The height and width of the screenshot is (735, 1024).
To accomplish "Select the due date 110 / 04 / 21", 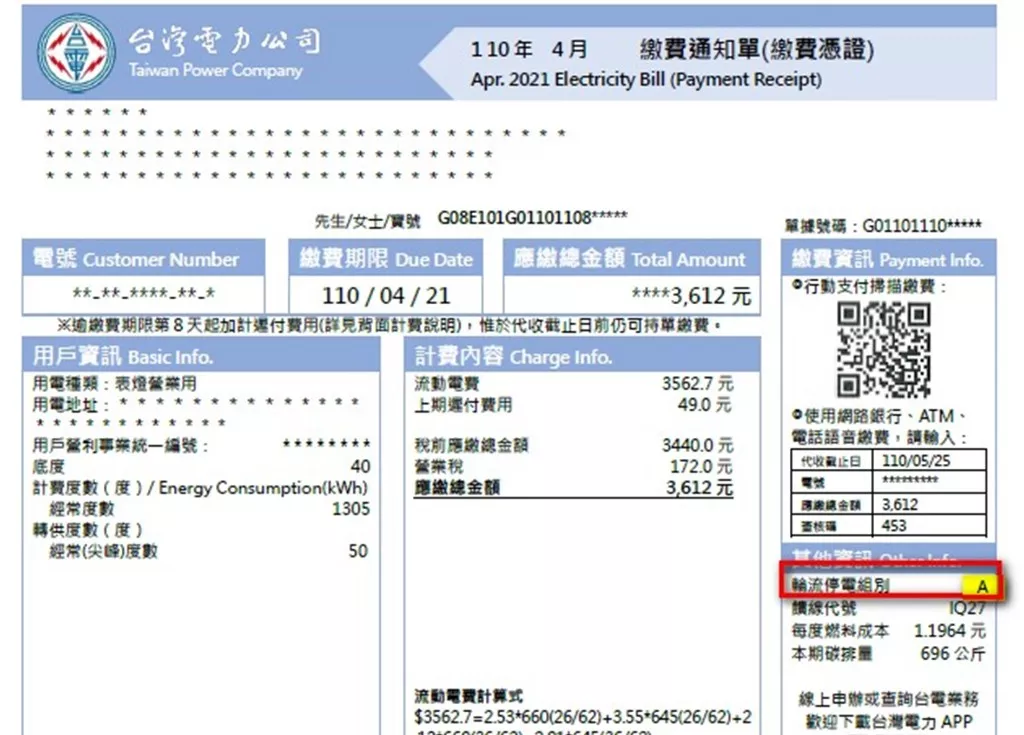I will click(386, 296).
